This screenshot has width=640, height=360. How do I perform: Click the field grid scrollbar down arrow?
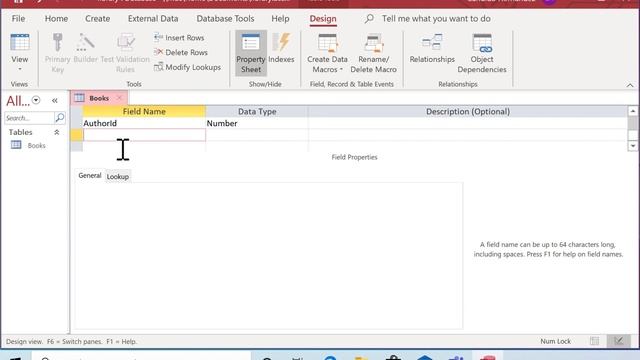click(x=632, y=146)
